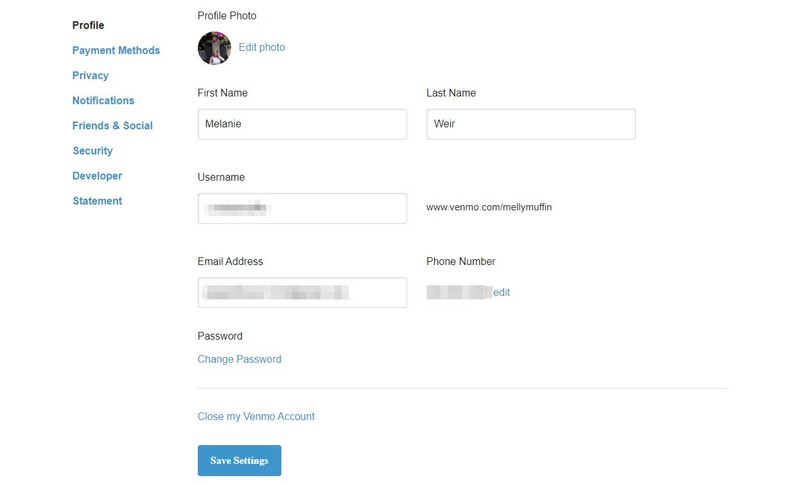790x485 pixels.
Task: Go to Payment Methods settings
Action: (116, 51)
